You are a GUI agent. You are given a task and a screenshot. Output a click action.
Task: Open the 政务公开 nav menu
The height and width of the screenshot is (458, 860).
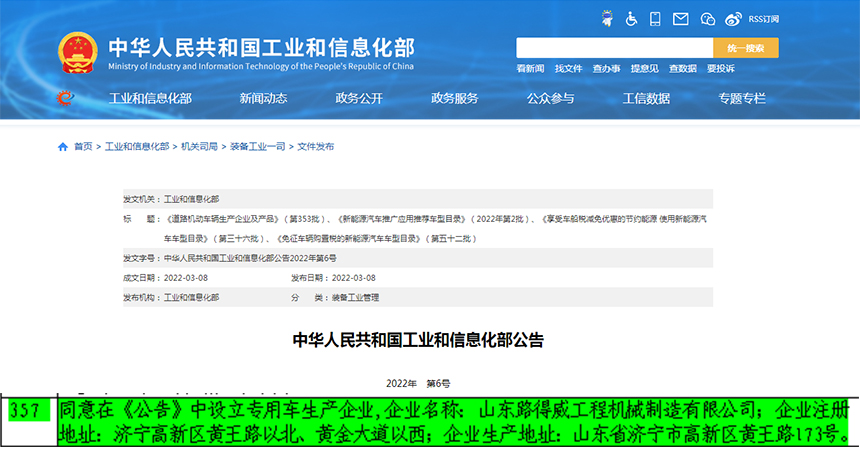coord(359,99)
